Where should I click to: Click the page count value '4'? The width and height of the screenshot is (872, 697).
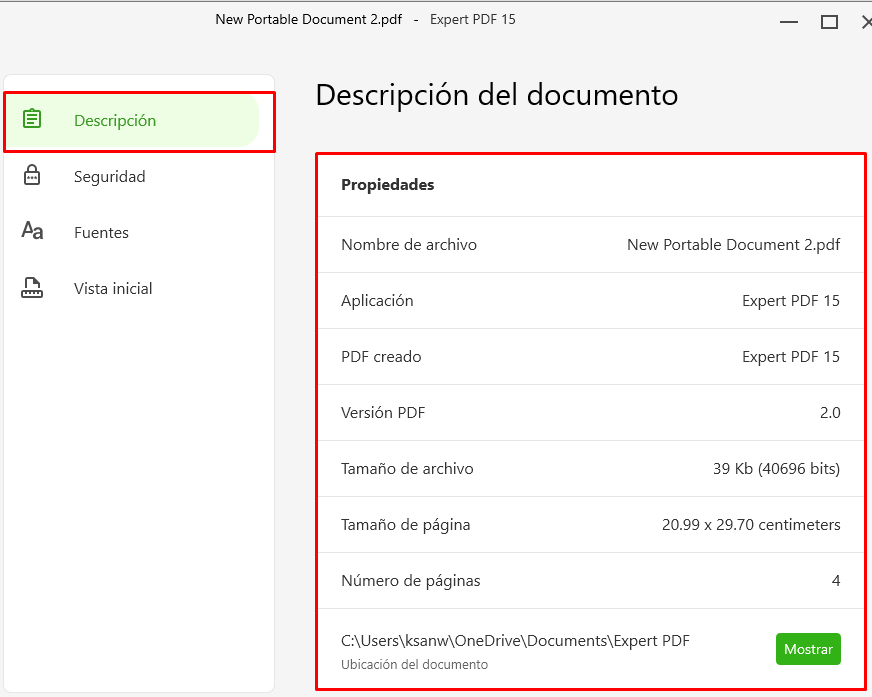(836, 581)
